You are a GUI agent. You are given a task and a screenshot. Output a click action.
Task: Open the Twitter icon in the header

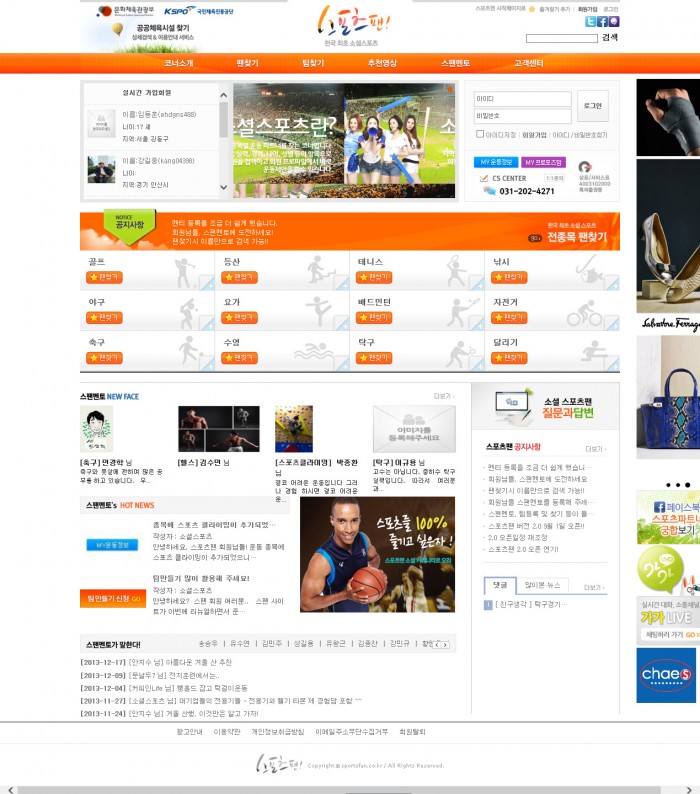point(590,21)
